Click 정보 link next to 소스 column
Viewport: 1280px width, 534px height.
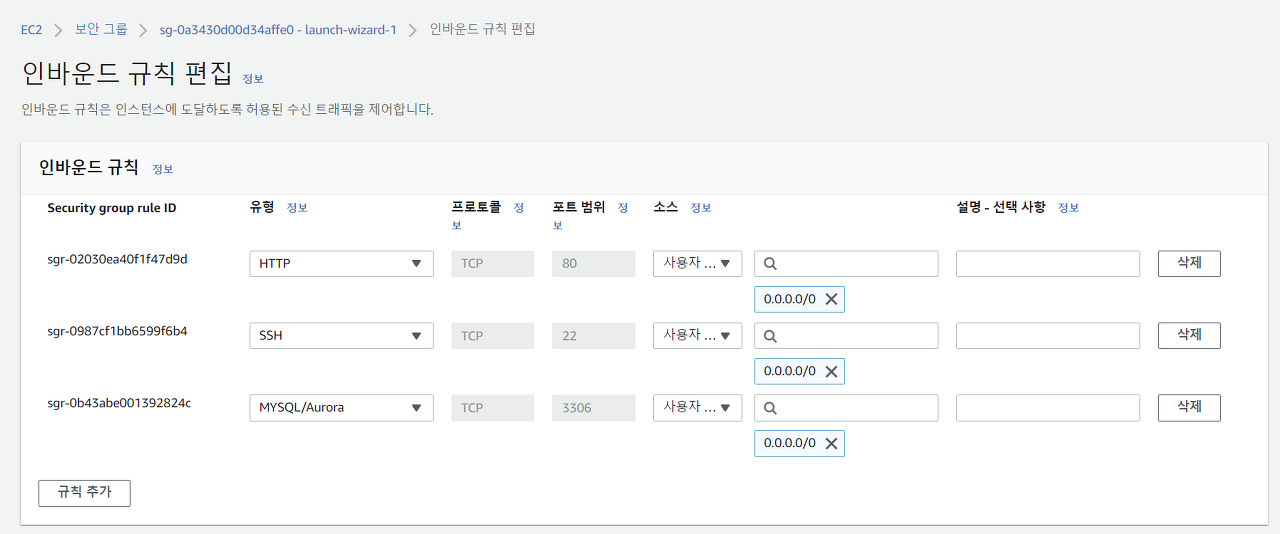tap(701, 208)
